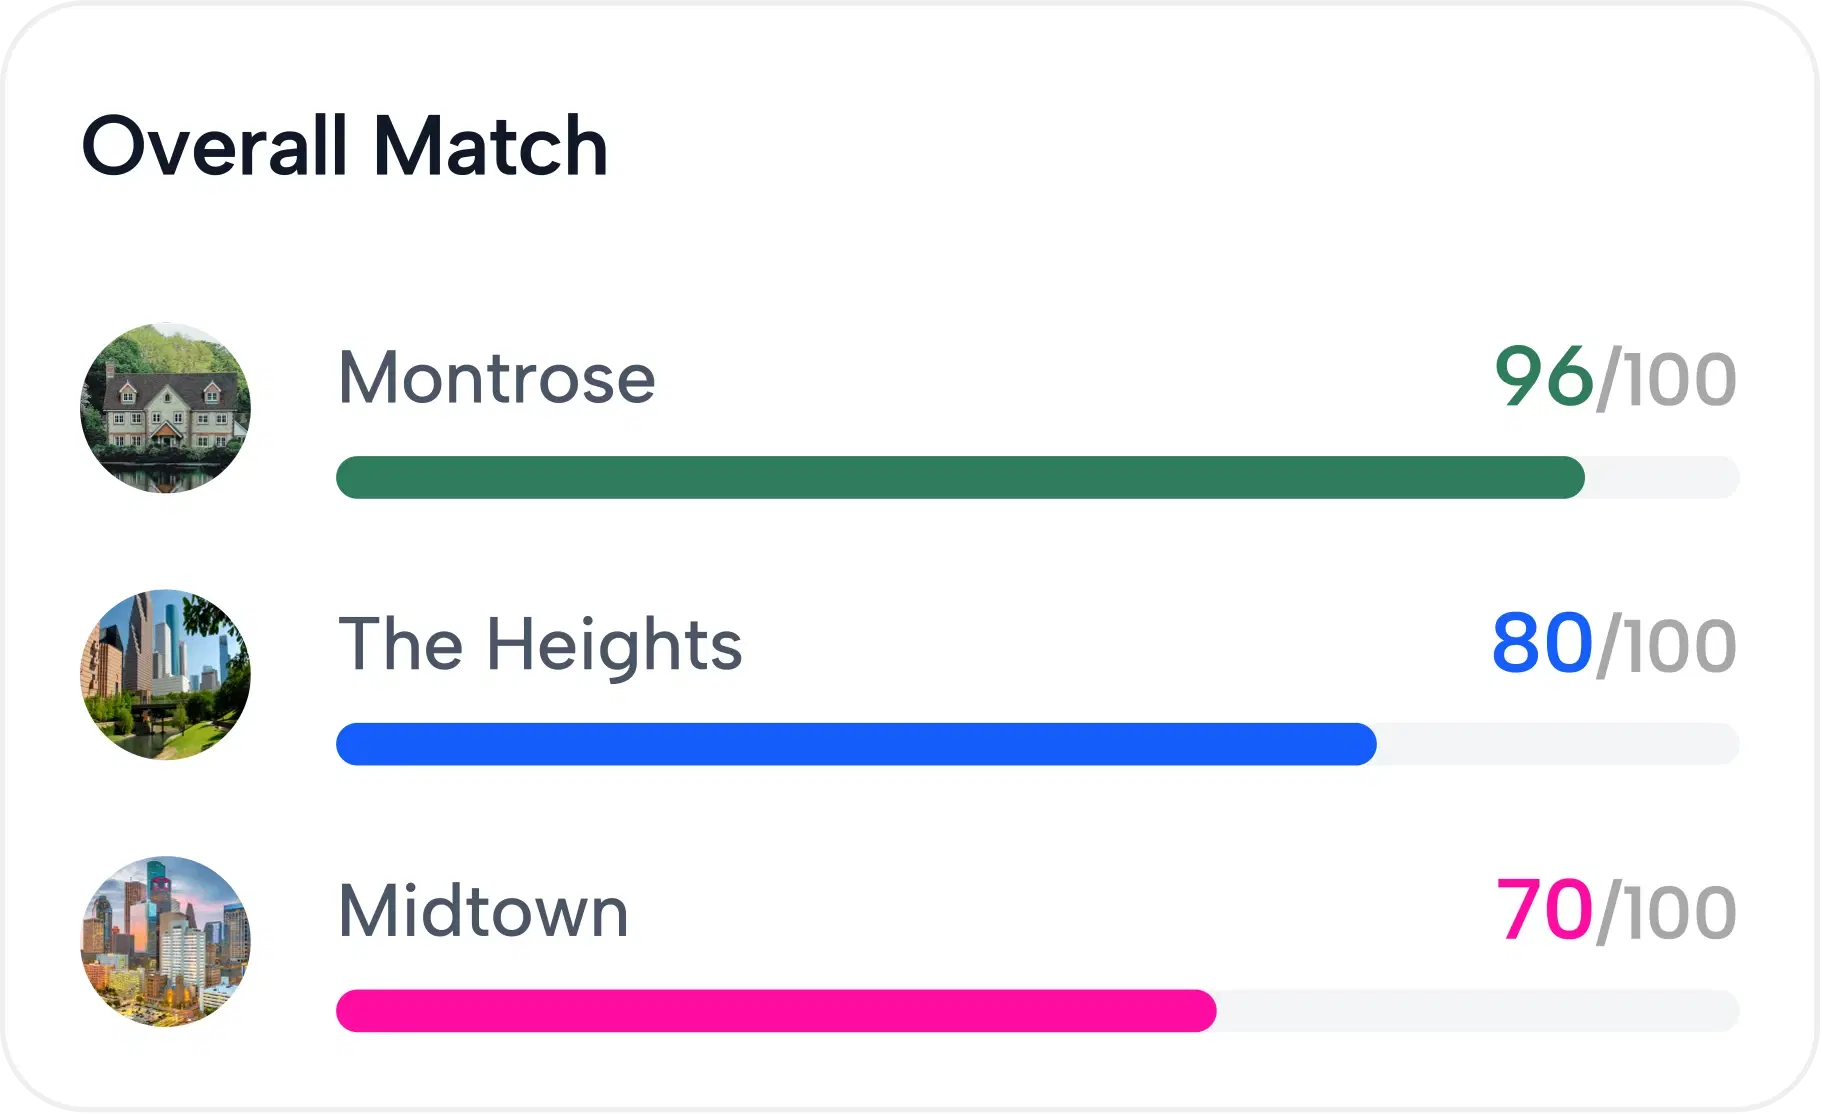Open The Heights neighborhood details

[541, 645]
